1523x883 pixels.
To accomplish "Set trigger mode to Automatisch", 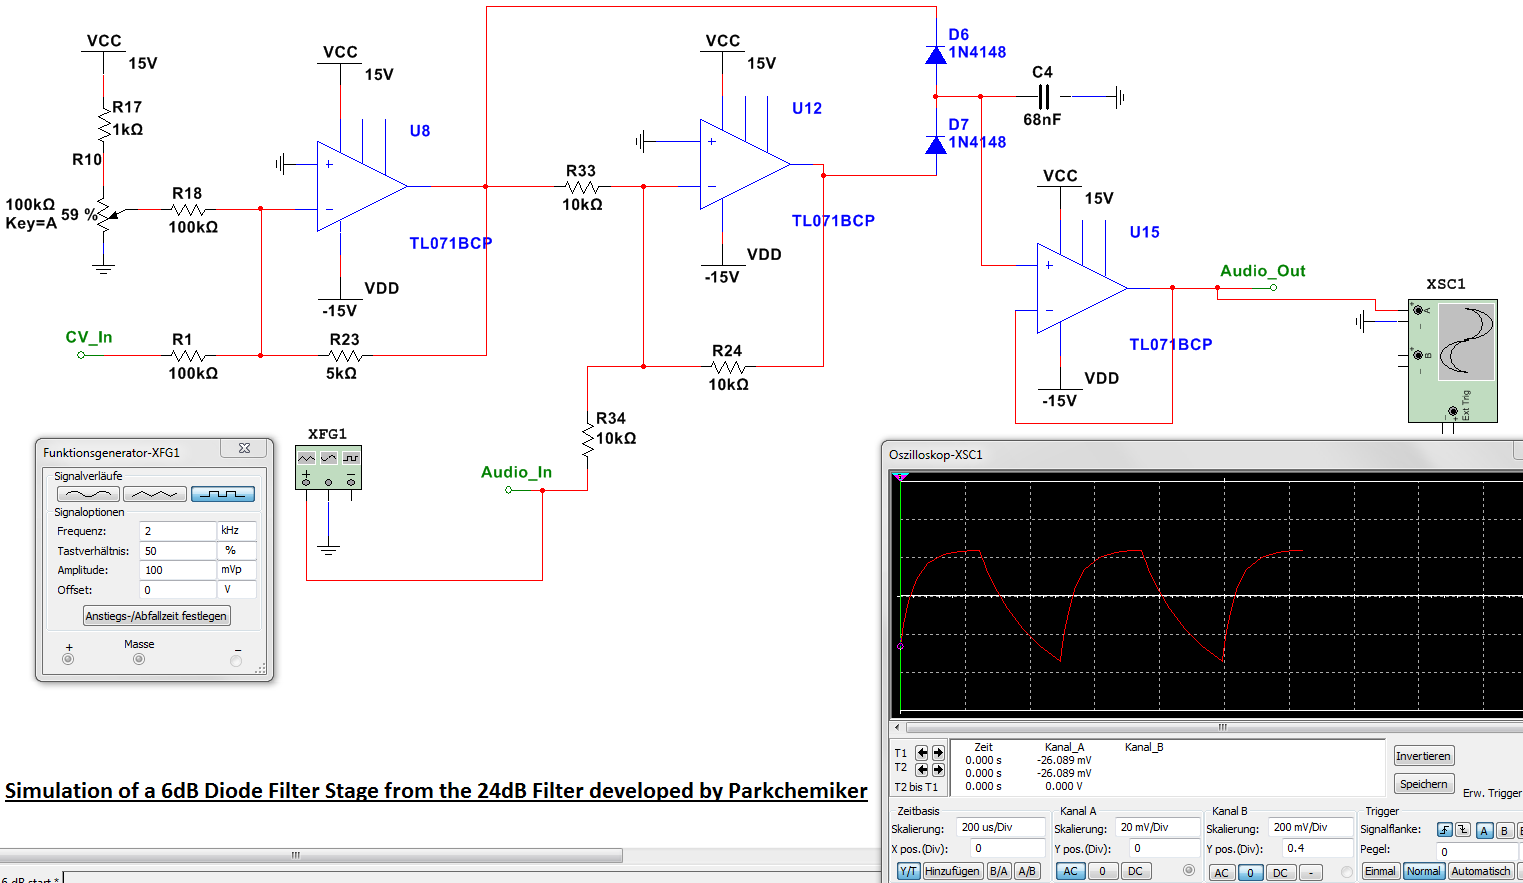I will point(1480,871).
